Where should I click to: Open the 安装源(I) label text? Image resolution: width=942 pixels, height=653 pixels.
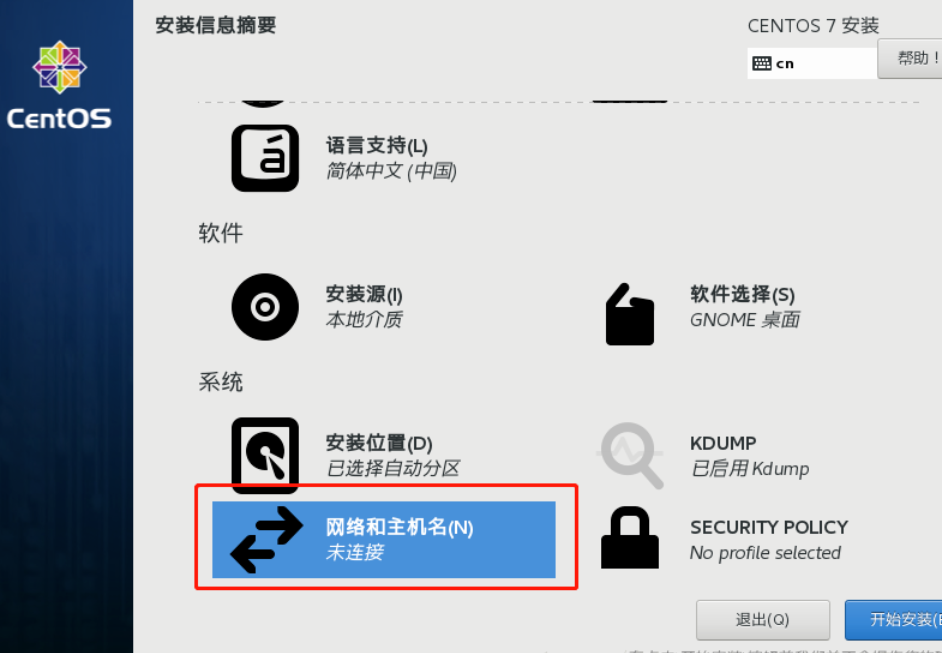(x=364, y=294)
